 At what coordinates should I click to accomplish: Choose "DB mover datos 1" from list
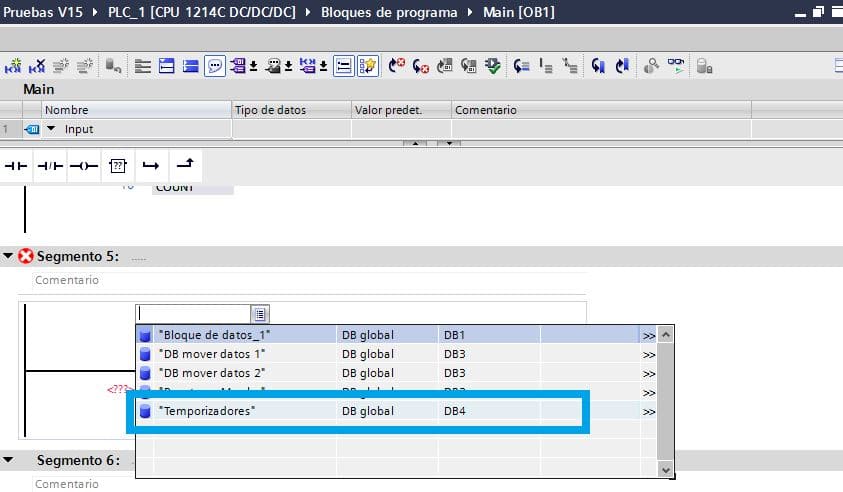click(x=212, y=354)
